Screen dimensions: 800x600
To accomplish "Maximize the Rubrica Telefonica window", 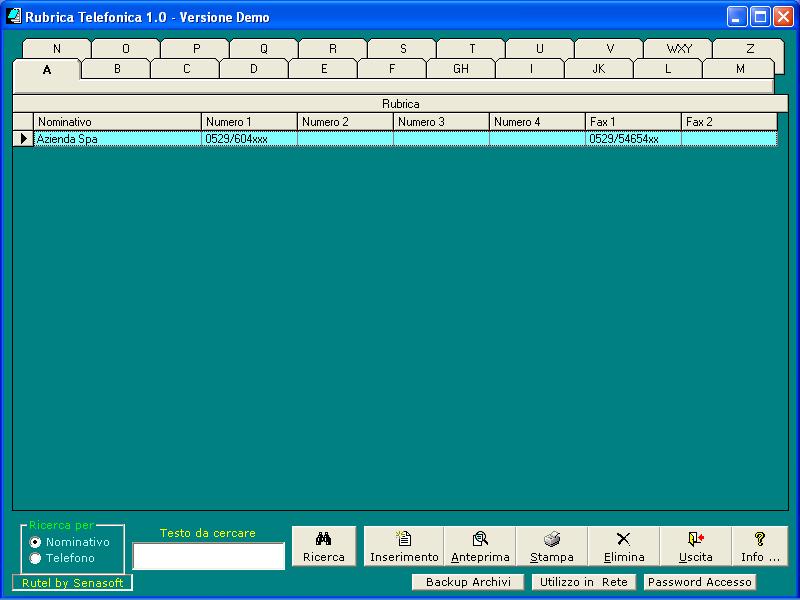I will [760, 17].
